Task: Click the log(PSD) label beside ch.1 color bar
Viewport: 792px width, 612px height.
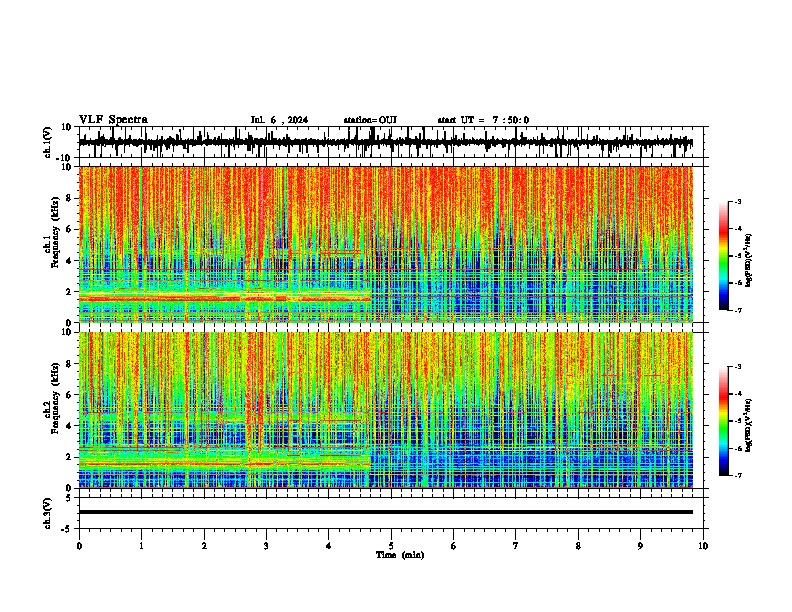Action: pyautogui.click(x=749, y=260)
